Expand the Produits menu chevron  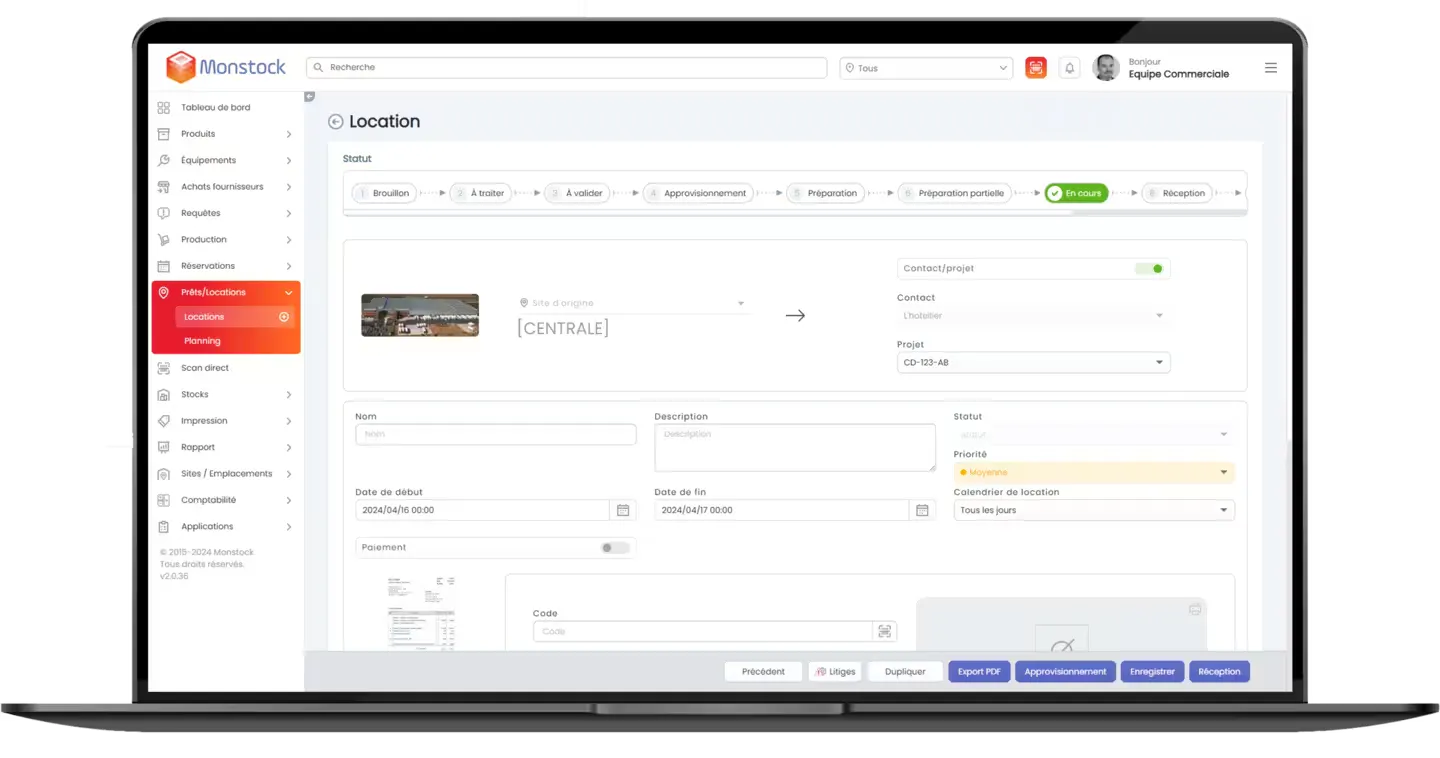[288, 134]
